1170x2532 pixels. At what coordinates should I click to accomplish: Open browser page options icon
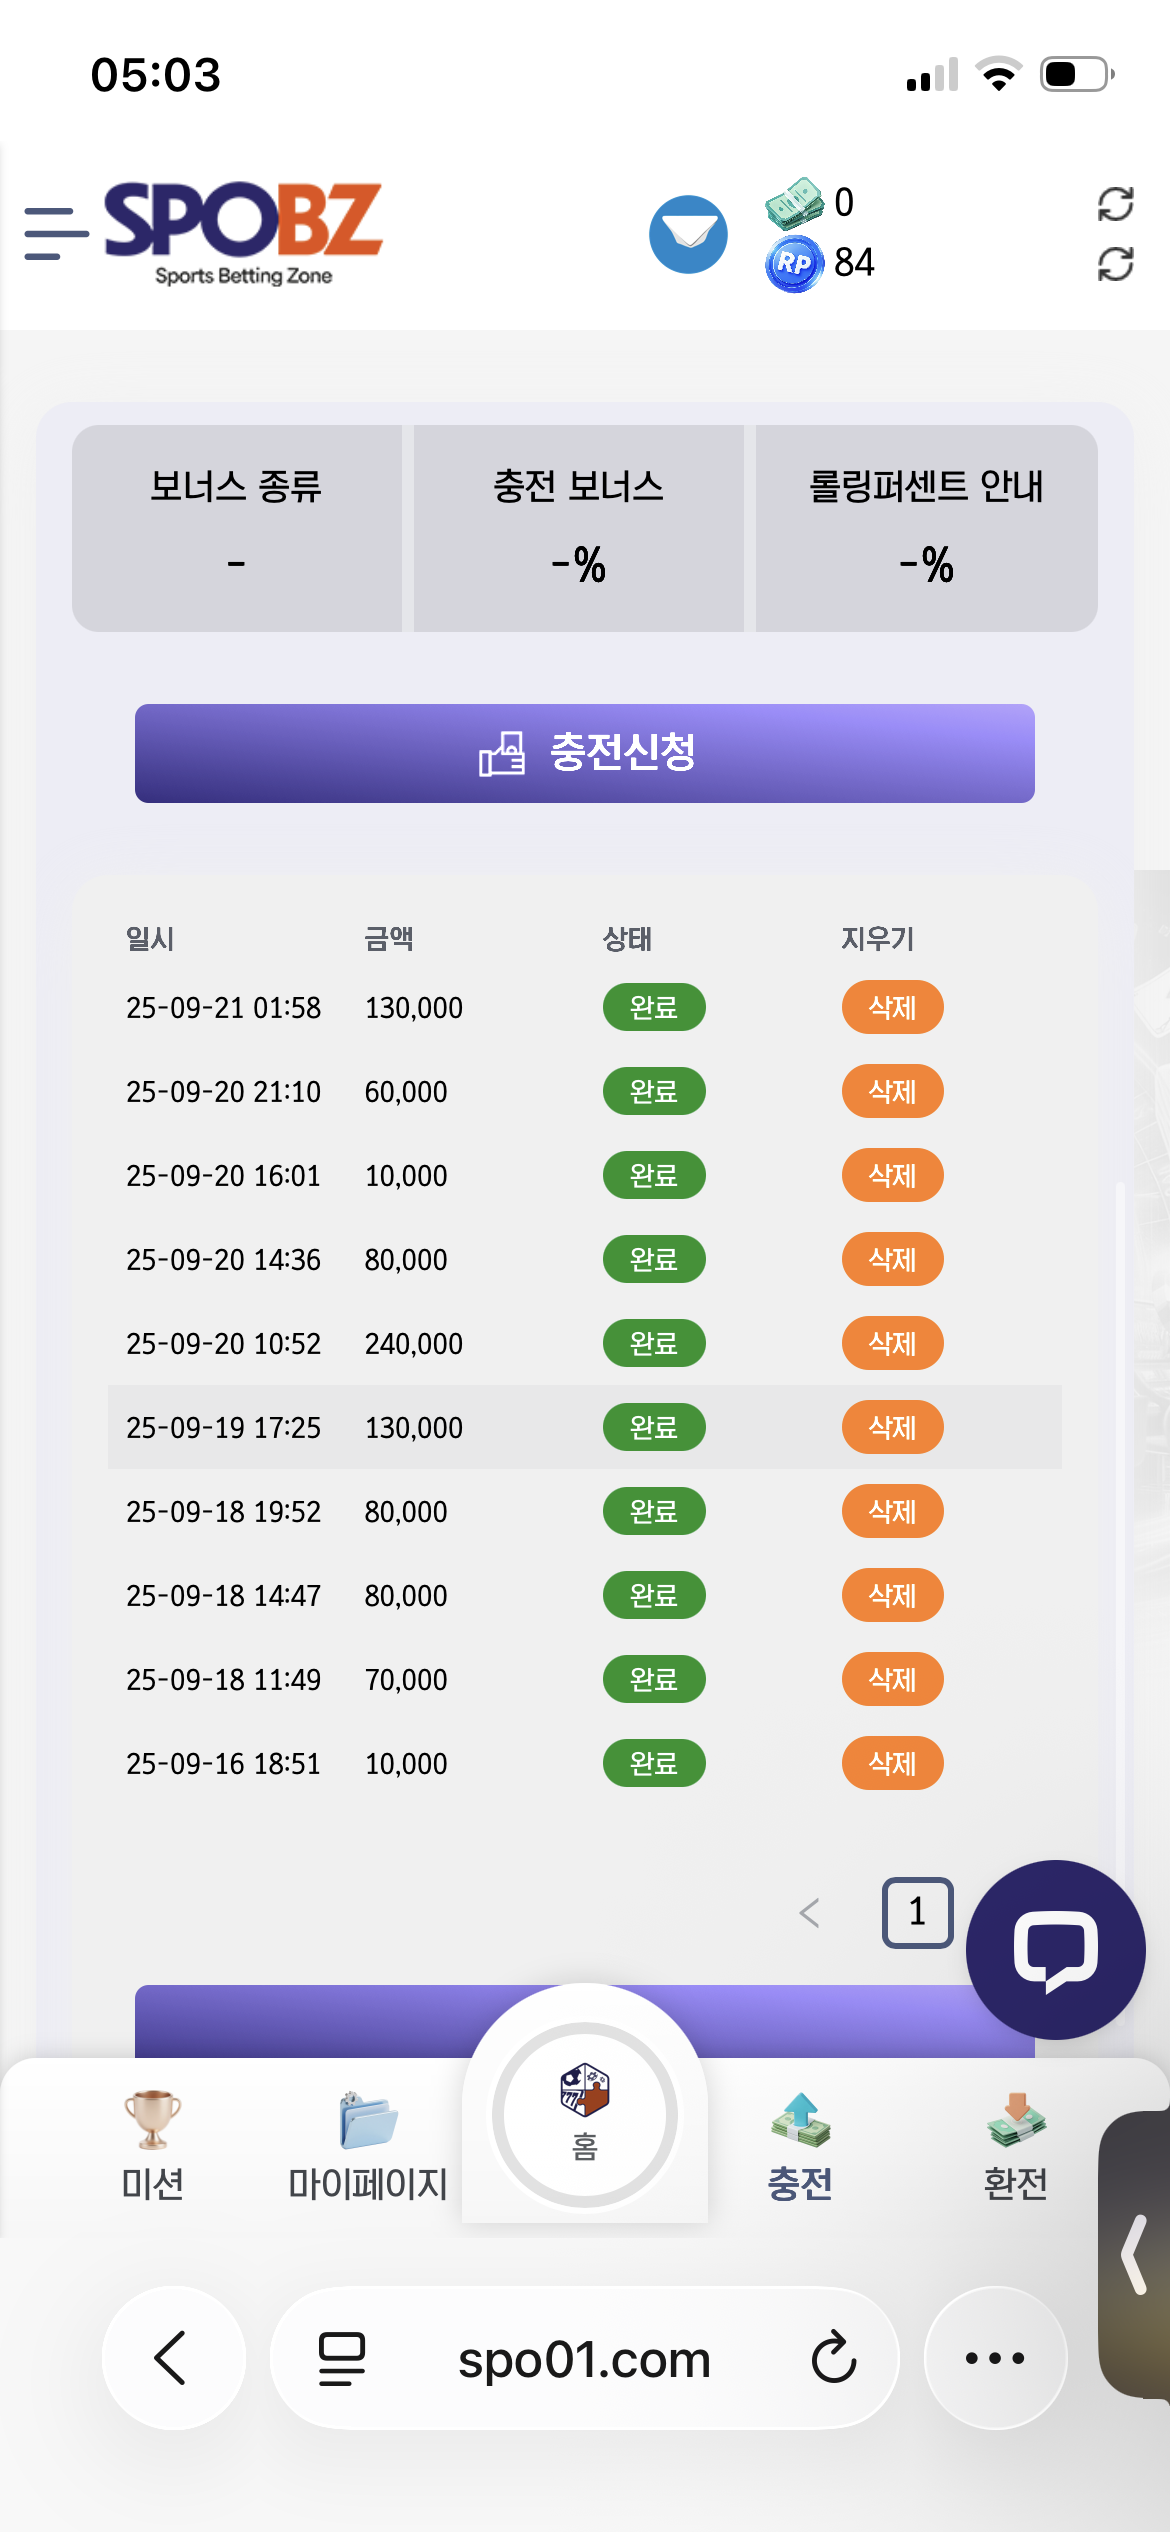coord(342,2358)
